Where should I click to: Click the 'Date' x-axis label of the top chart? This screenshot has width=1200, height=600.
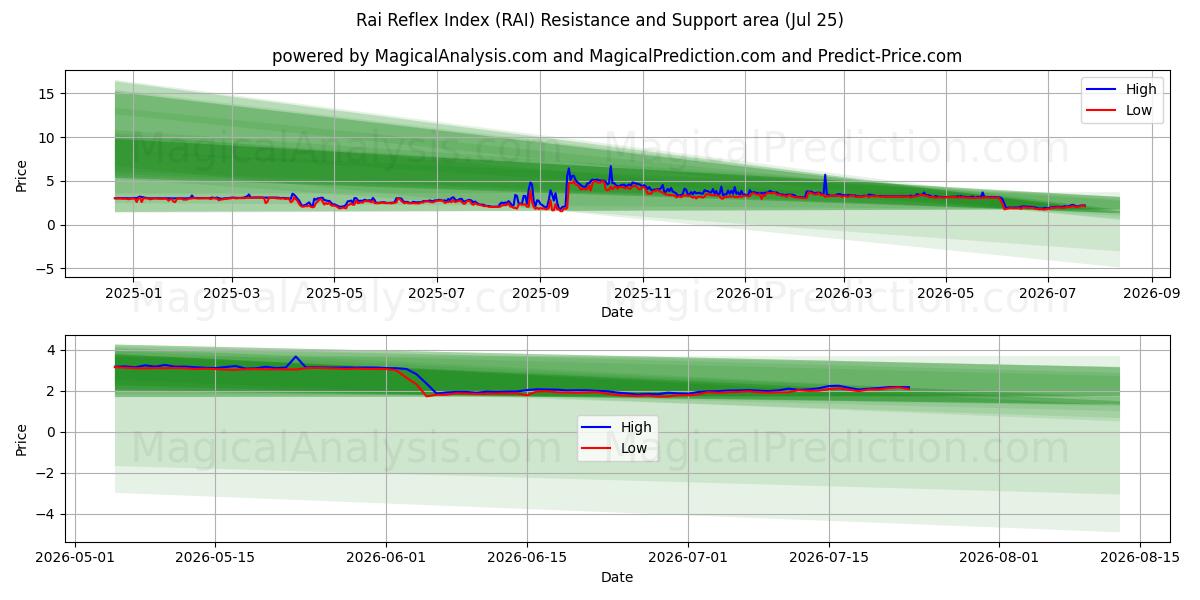pyautogui.click(x=617, y=313)
